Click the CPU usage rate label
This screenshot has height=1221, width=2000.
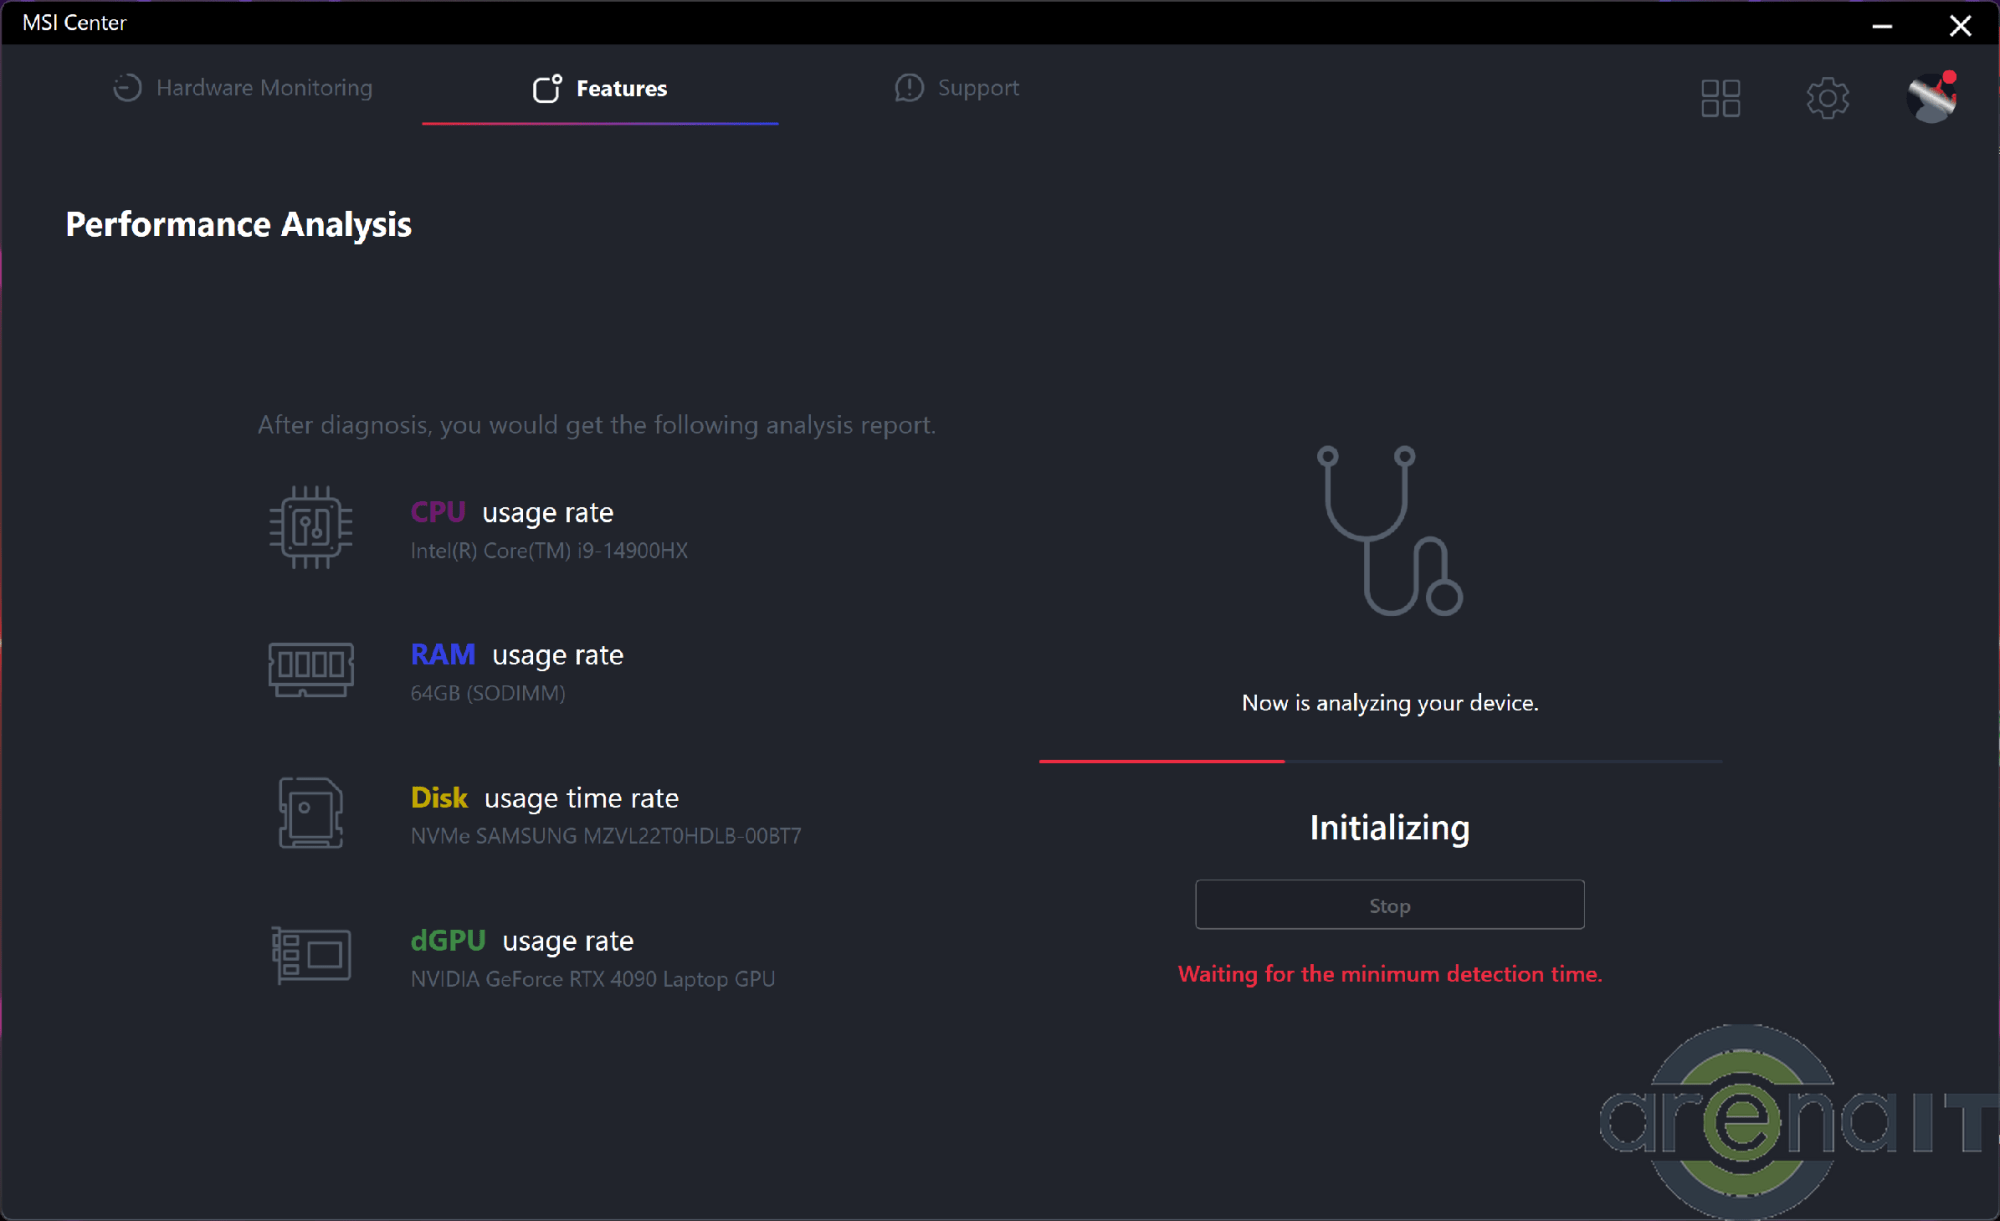(x=512, y=512)
